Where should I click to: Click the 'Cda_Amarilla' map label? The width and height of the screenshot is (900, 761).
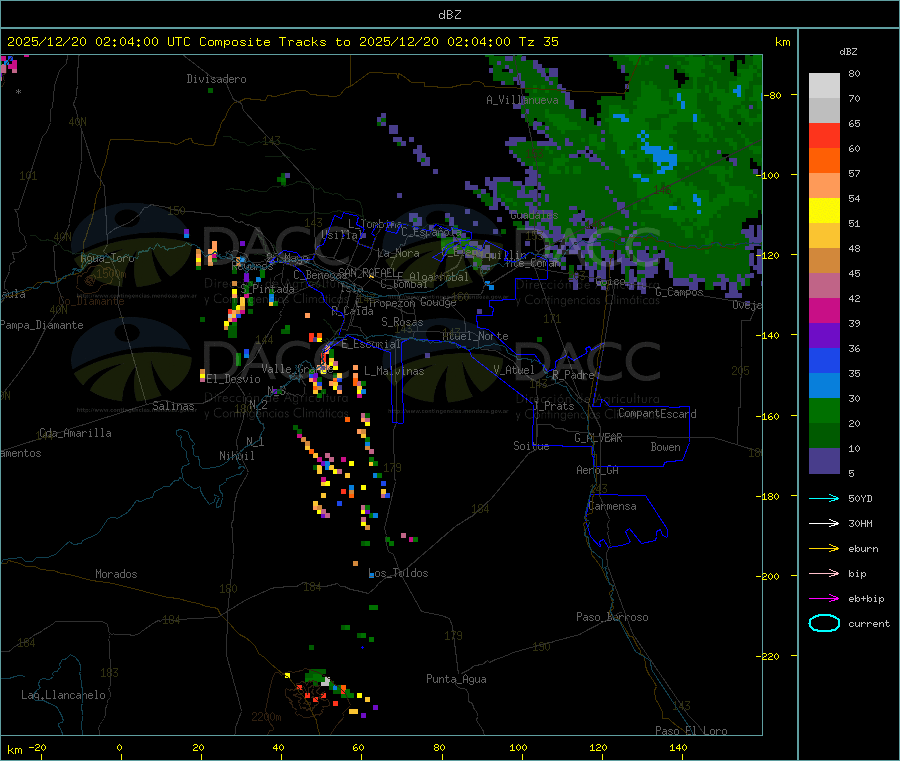pyautogui.click(x=75, y=433)
